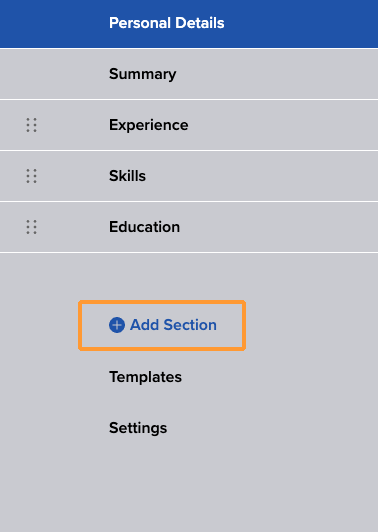Image resolution: width=378 pixels, height=532 pixels.
Task: Open the Skills section
Action: pyautogui.click(x=189, y=176)
